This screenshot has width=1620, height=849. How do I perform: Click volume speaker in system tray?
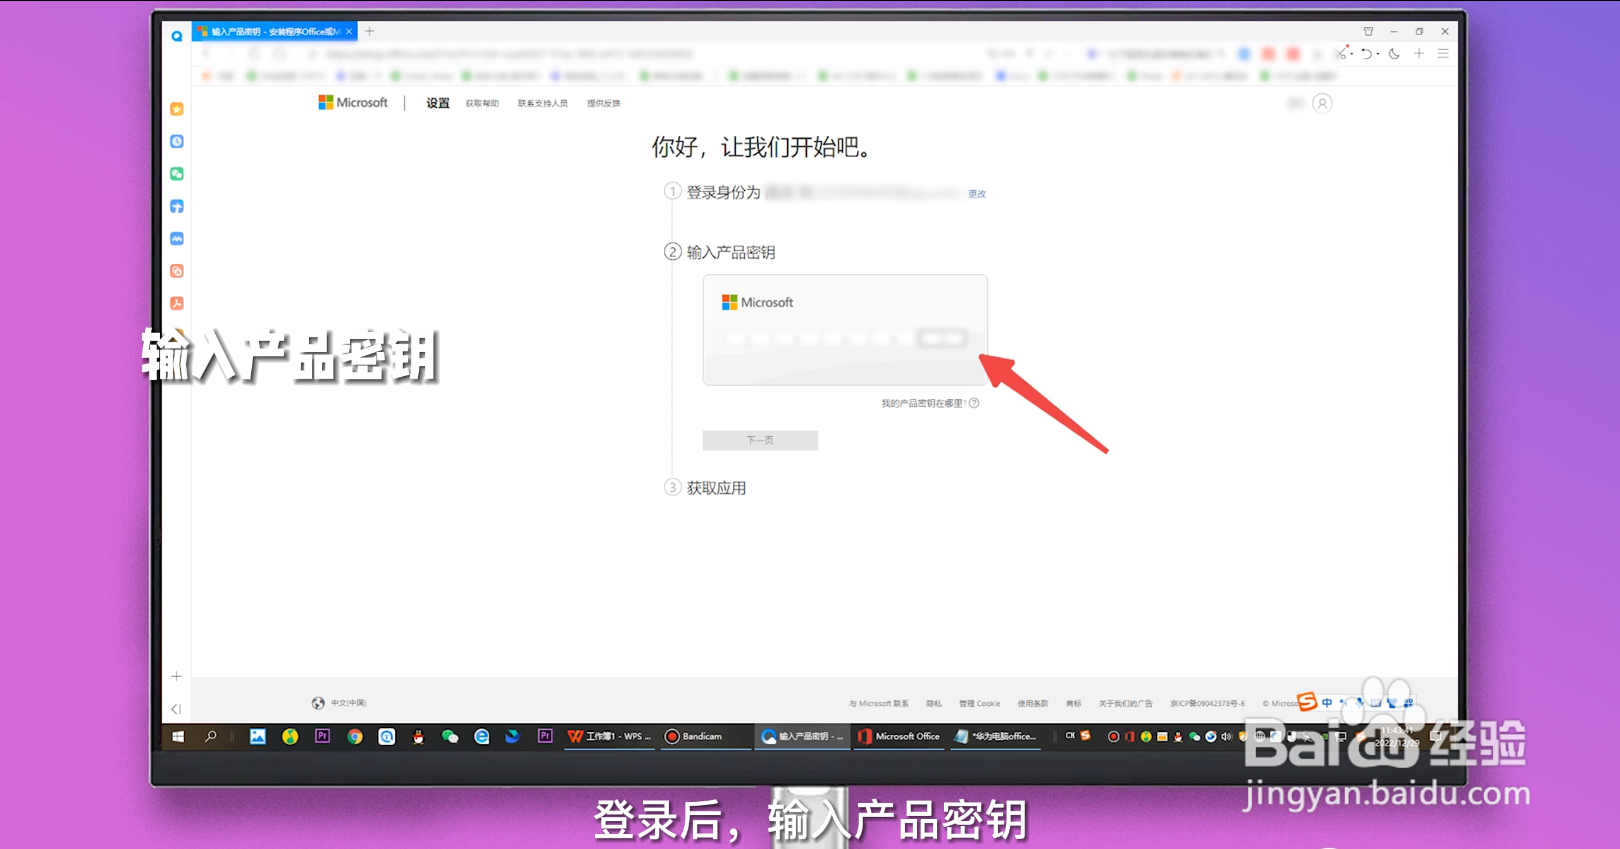click(x=1226, y=737)
